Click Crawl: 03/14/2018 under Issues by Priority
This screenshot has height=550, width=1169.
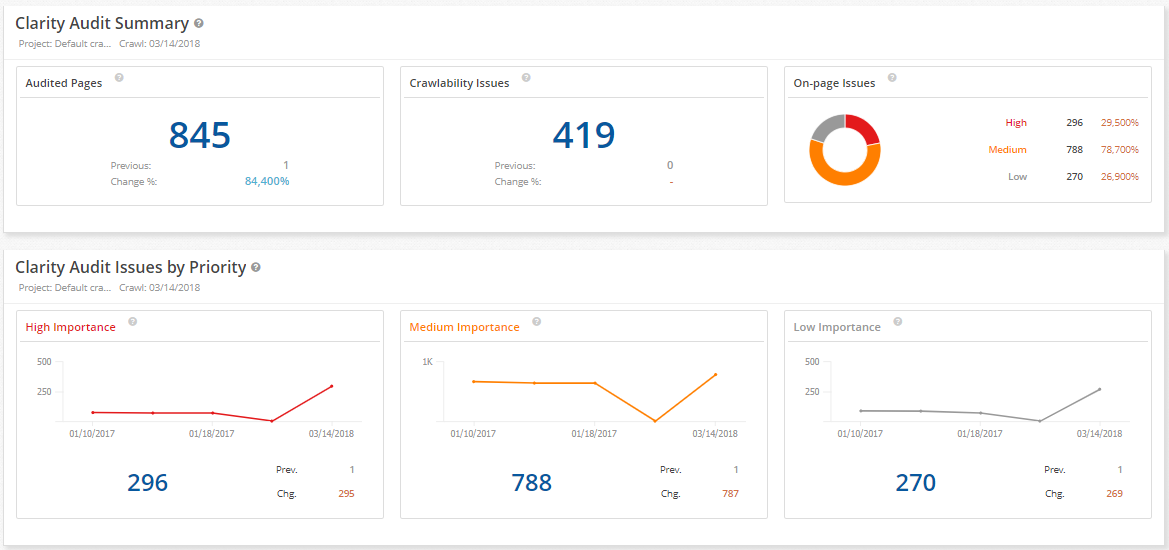[x=160, y=287]
